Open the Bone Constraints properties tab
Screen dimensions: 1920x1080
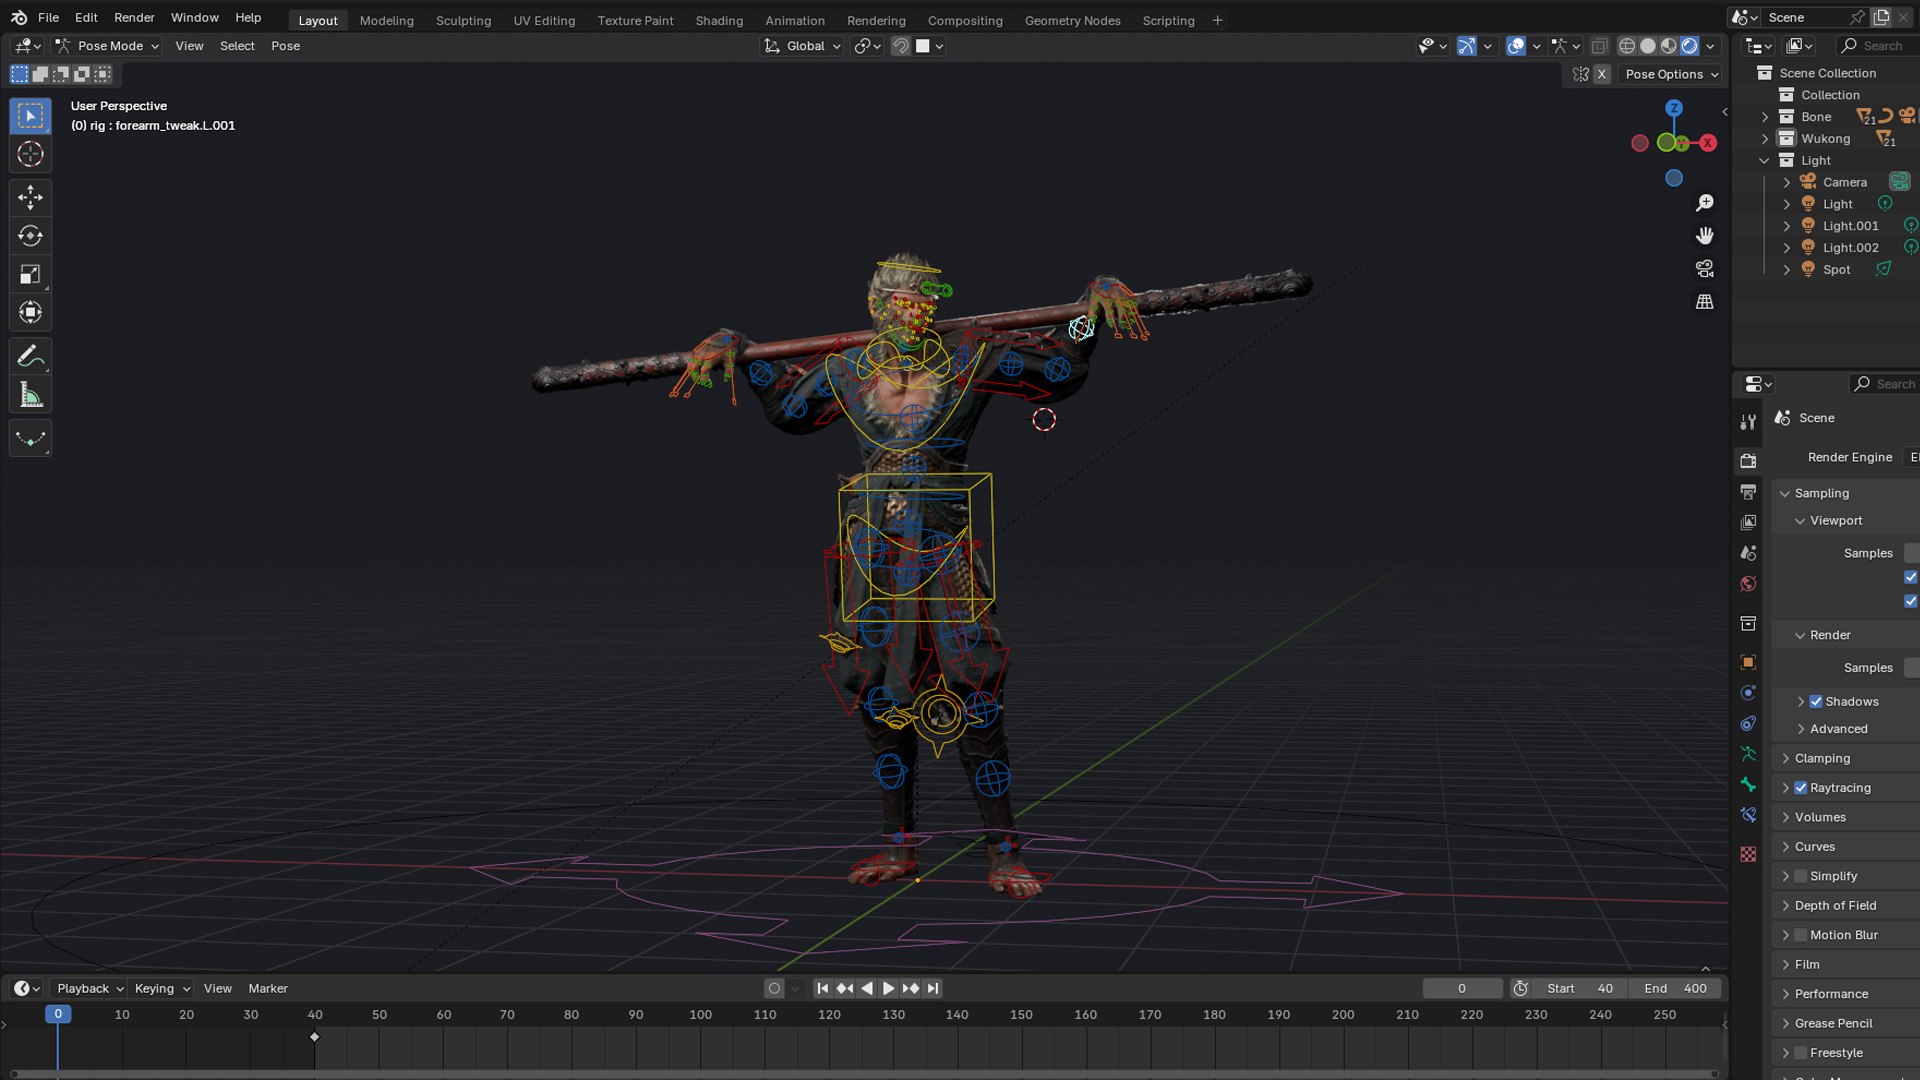pos(1748,815)
